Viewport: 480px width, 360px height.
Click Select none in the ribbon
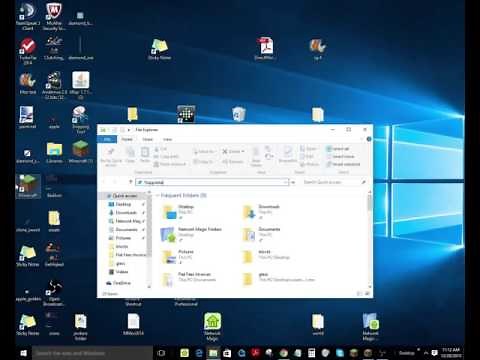[x=340, y=156]
